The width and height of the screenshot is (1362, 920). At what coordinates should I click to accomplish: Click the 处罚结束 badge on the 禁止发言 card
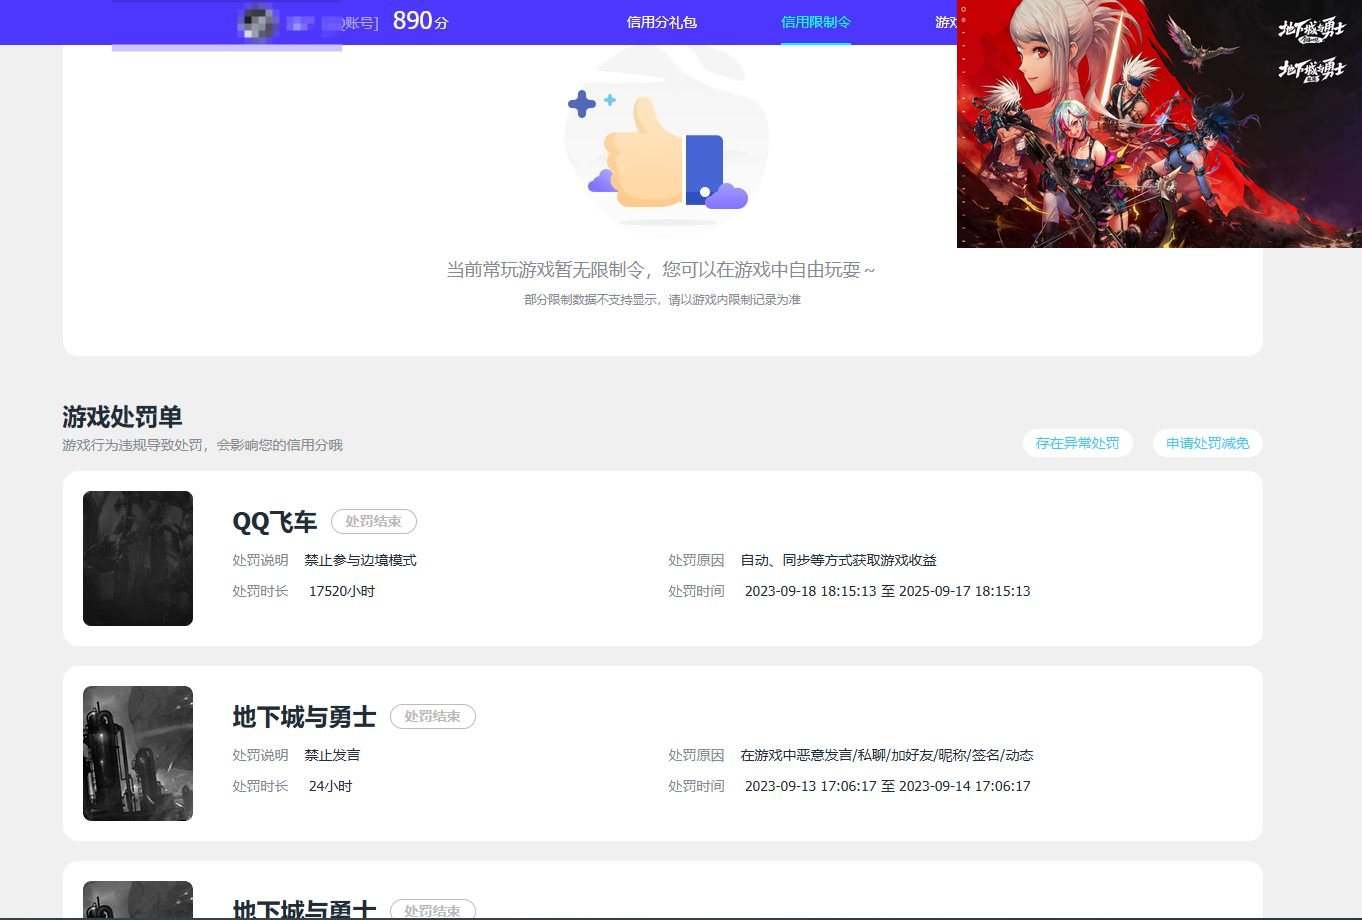(x=433, y=716)
